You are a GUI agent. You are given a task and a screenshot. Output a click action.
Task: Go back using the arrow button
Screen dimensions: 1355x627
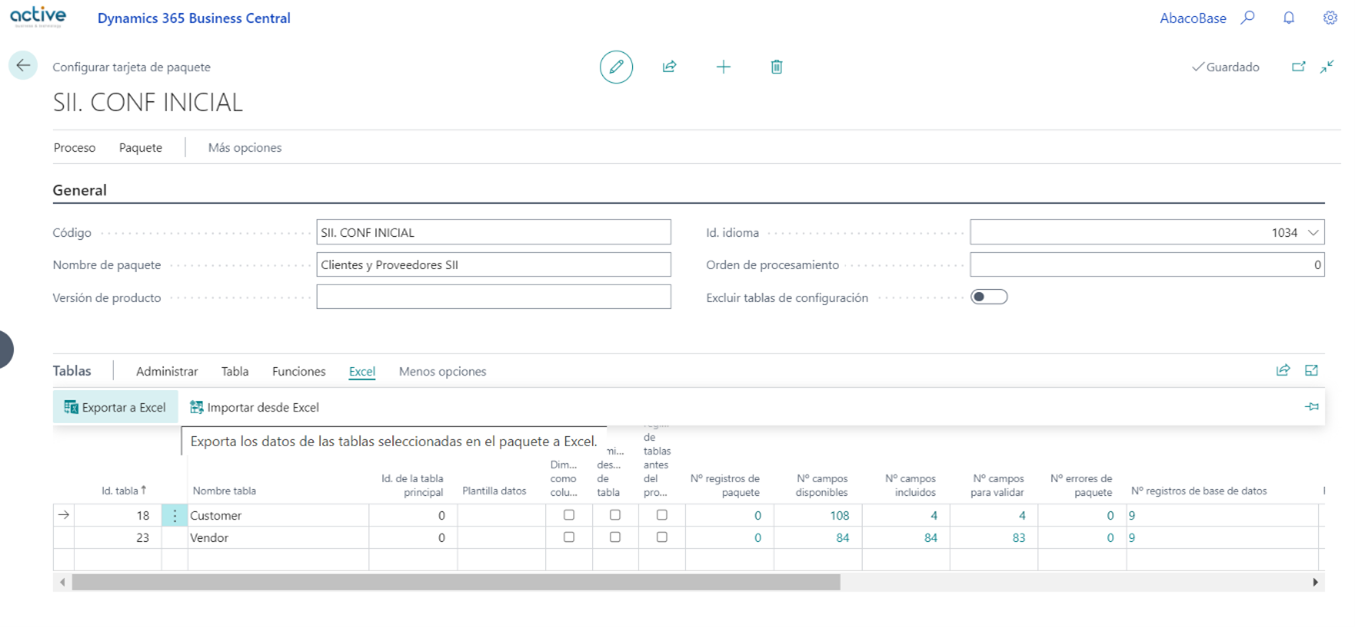(23, 66)
